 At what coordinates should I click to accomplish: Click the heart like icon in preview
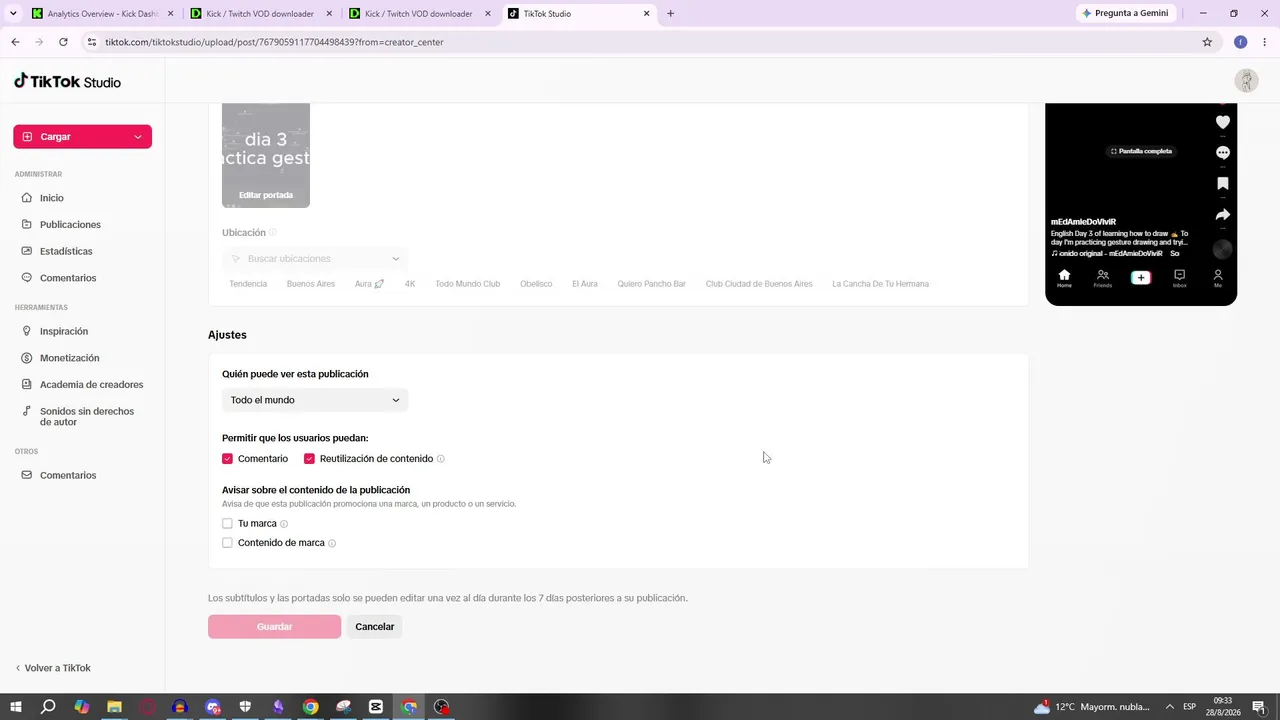1222,122
